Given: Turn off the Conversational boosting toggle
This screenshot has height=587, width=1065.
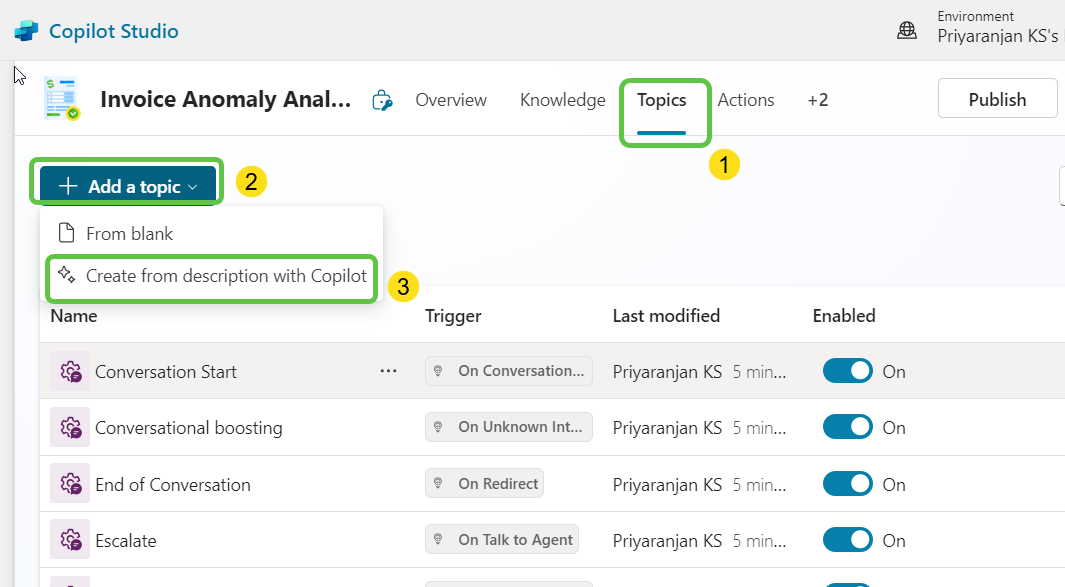Looking at the screenshot, I should point(847,428).
